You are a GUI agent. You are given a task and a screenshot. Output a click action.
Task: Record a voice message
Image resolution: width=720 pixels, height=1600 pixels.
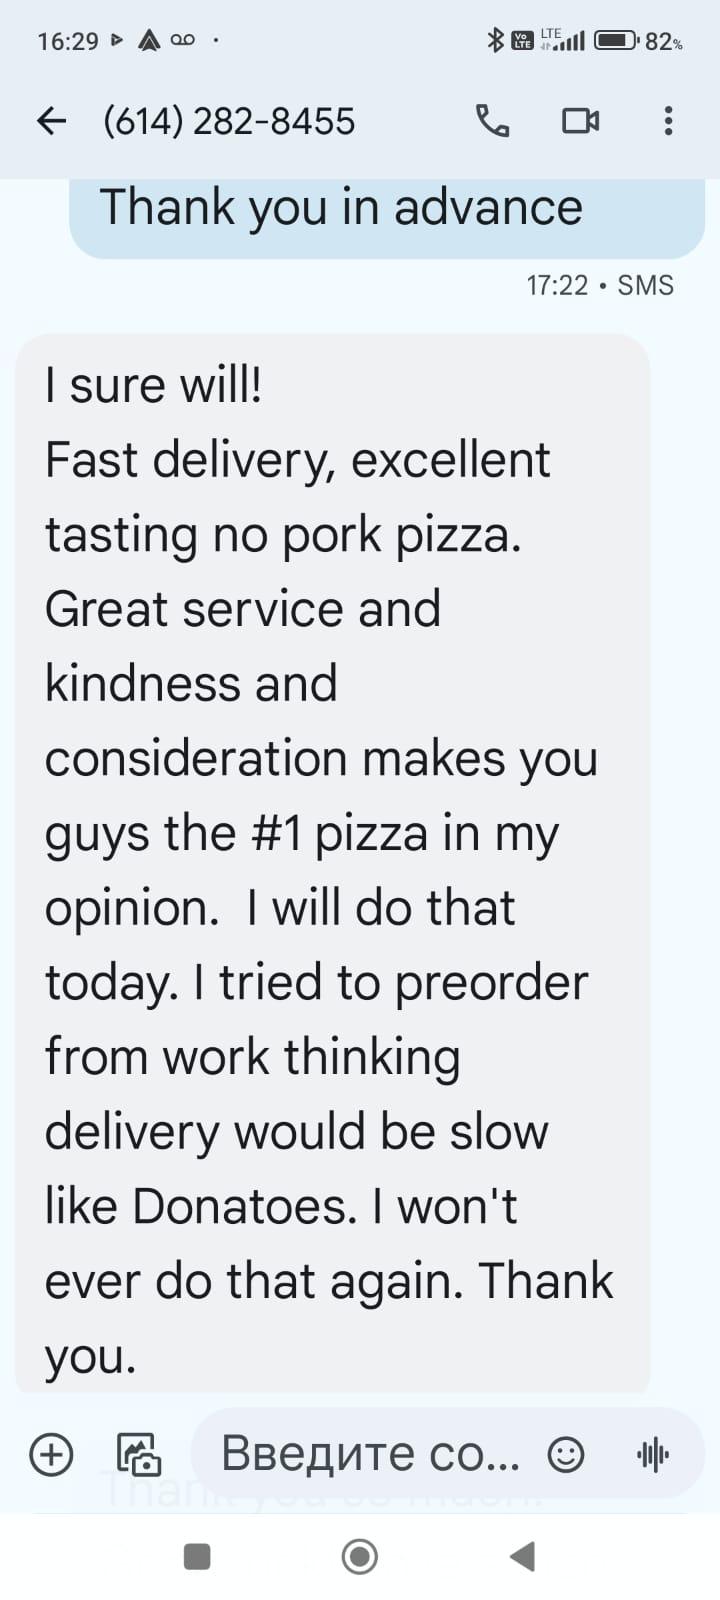tap(653, 1454)
